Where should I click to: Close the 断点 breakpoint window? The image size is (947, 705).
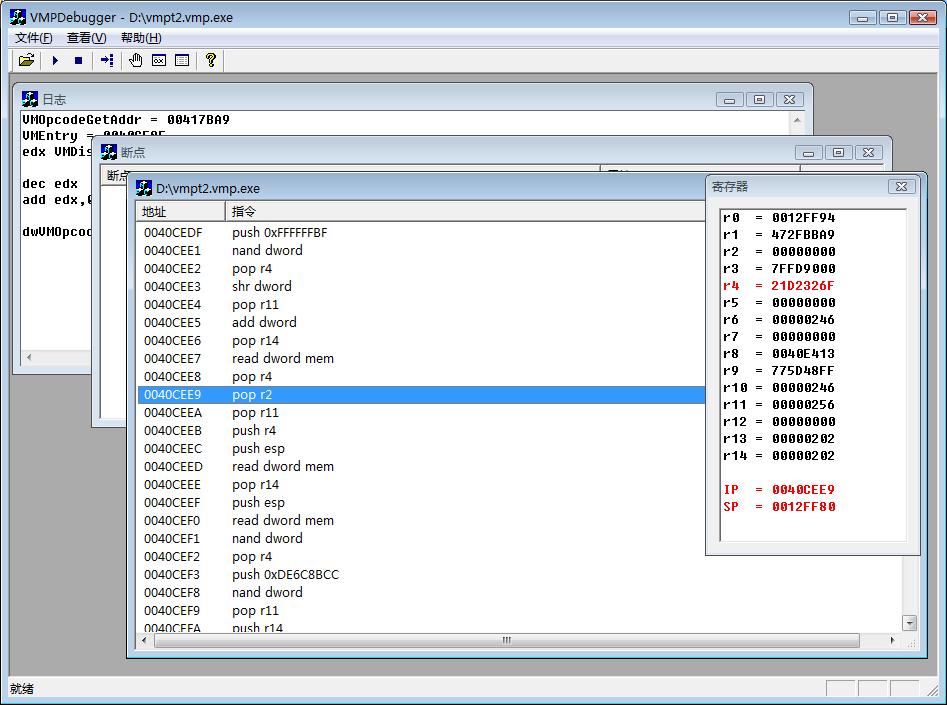[868, 152]
